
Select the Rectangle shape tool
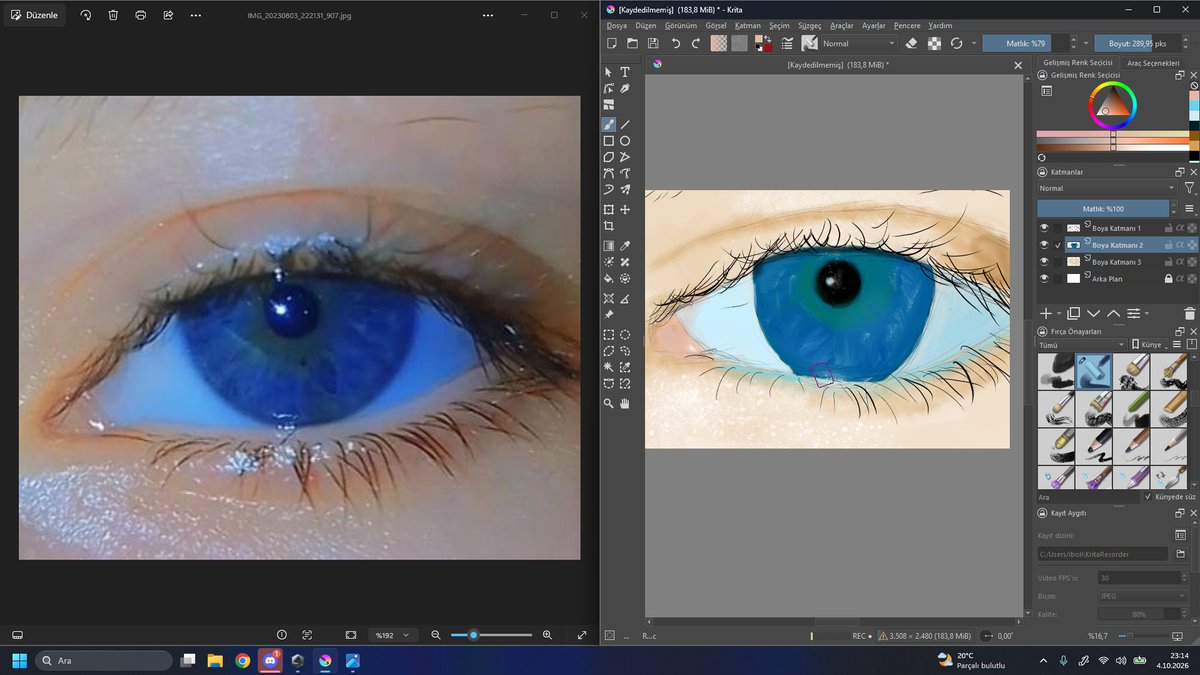(608, 141)
